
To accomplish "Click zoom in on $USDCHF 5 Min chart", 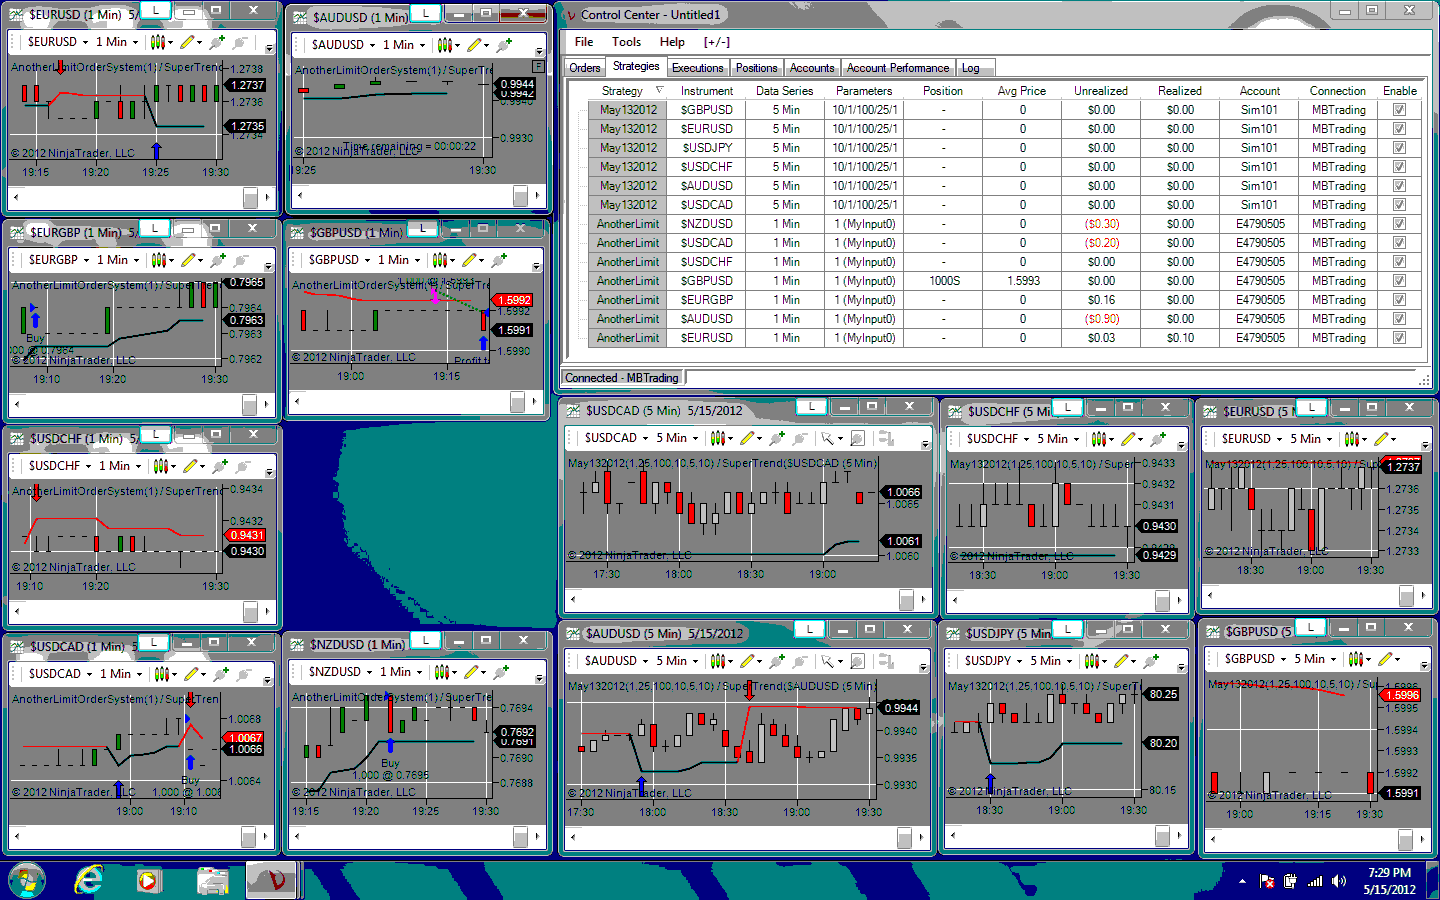I will 1158,439.
